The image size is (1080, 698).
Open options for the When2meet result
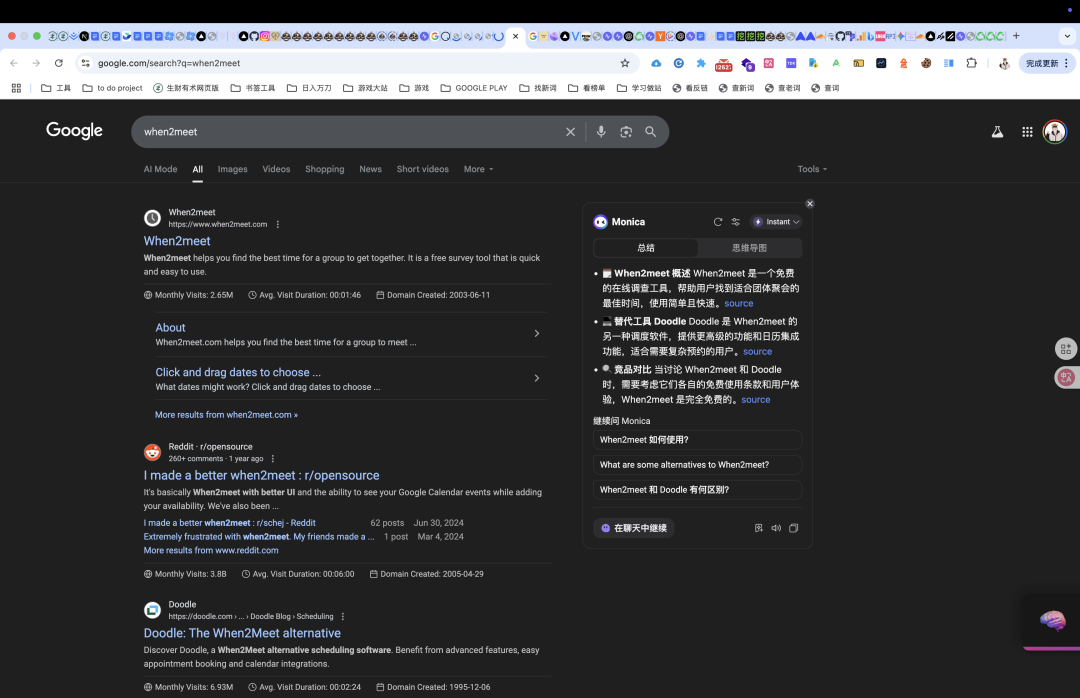point(278,225)
